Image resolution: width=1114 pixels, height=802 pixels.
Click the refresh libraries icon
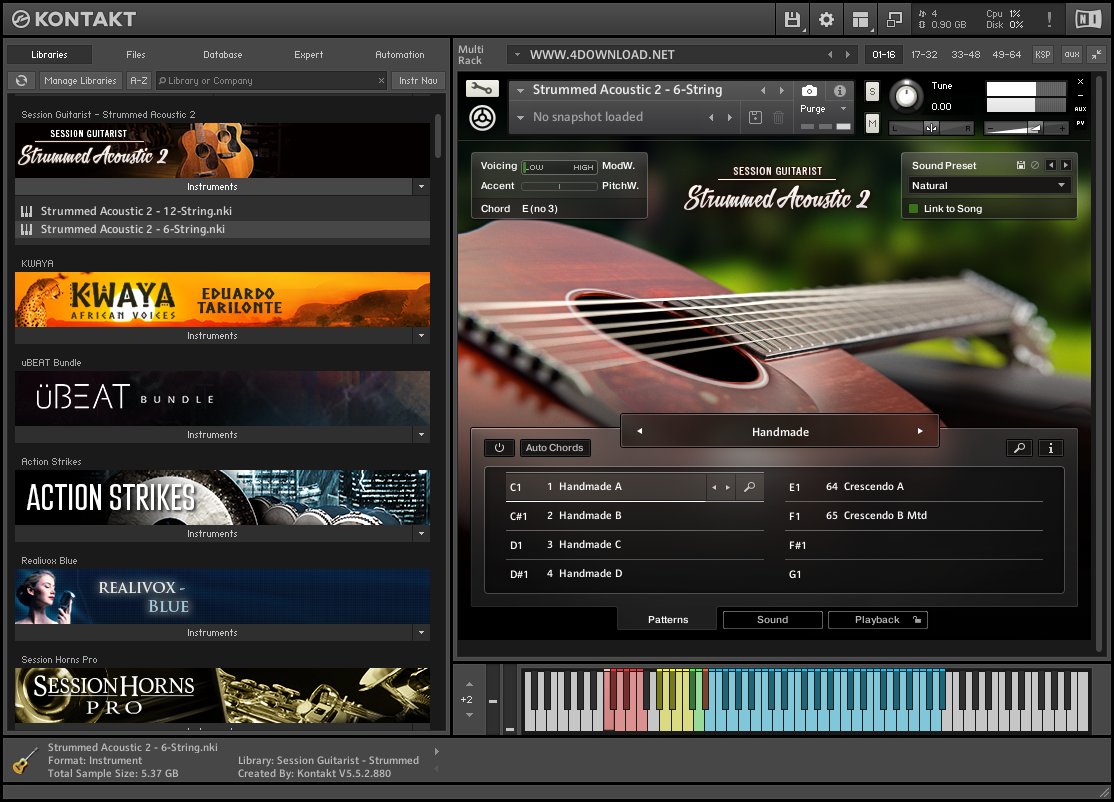click(x=22, y=81)
